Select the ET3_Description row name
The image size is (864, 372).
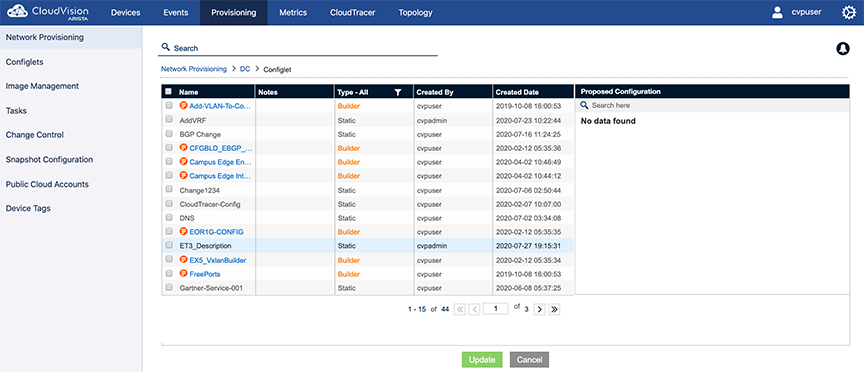point(206,246)
